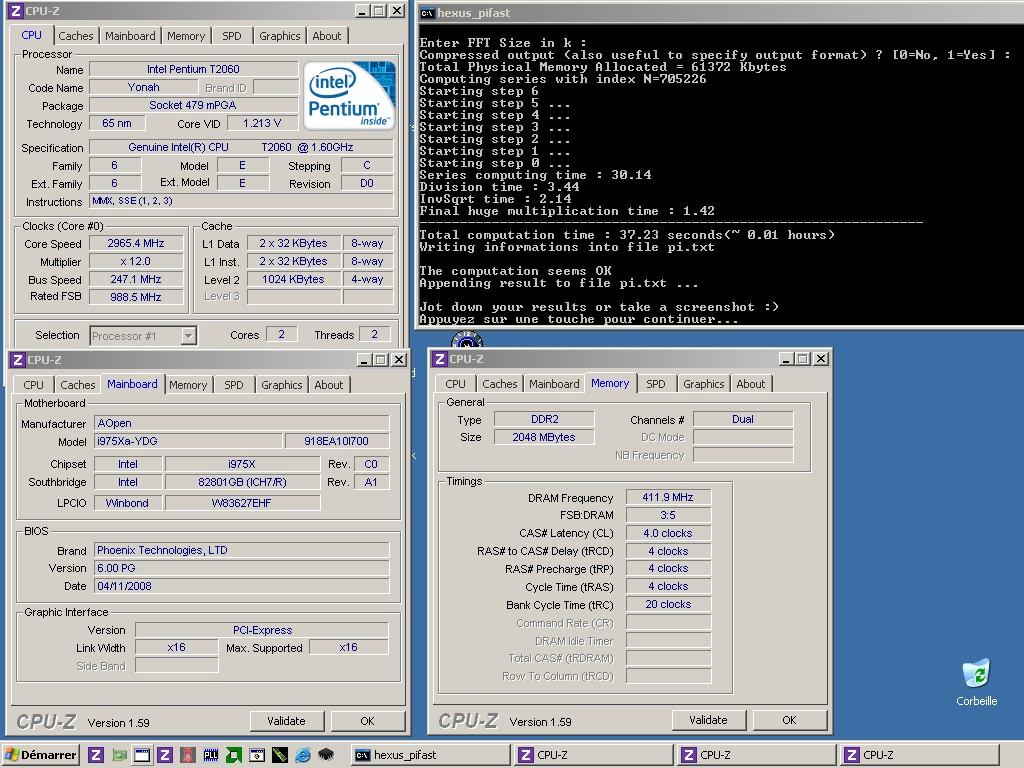Open SPD tab in the Memory window
1024x768 pixels.
click(x=656, y=384)
